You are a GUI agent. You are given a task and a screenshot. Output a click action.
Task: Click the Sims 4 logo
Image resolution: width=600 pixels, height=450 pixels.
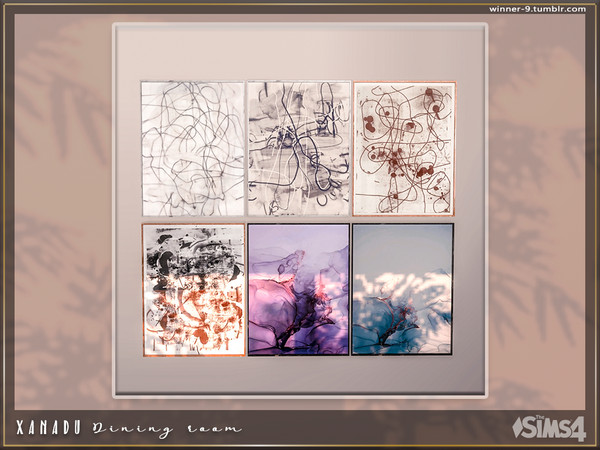(549, 428)
